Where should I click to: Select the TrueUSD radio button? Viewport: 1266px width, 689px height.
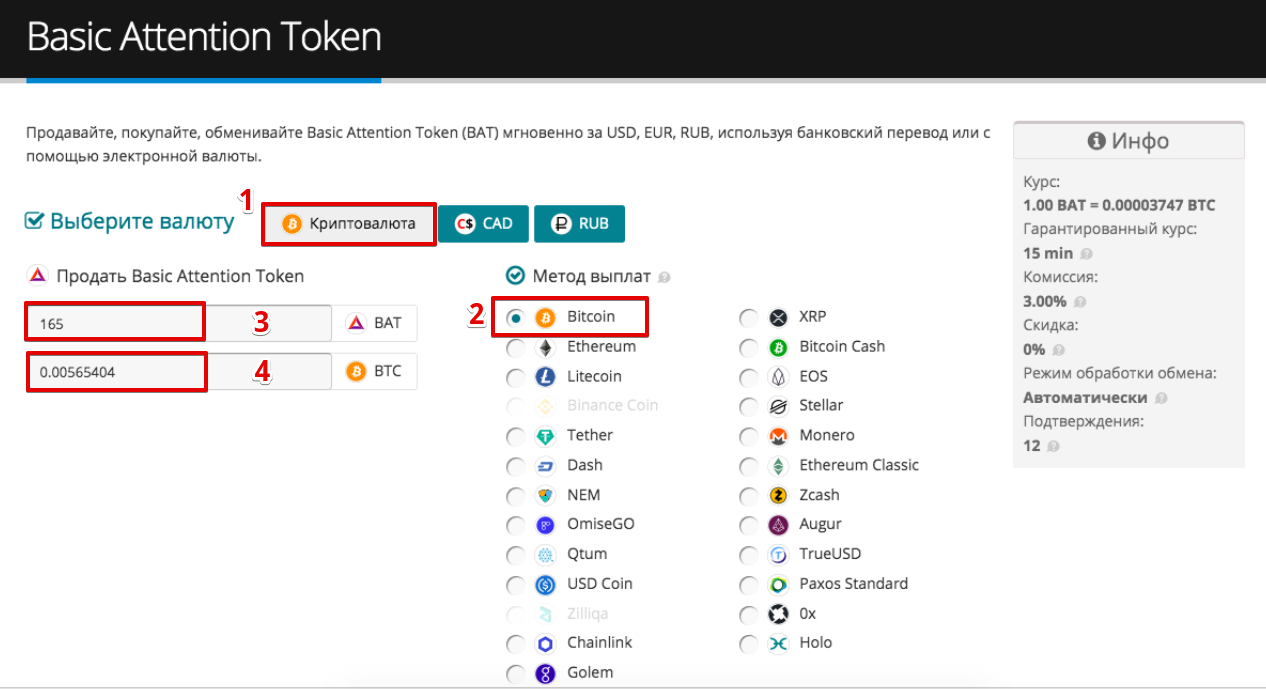(x=749, y=556)
